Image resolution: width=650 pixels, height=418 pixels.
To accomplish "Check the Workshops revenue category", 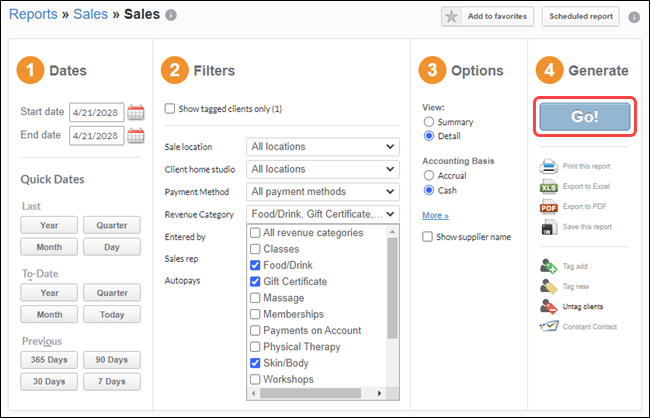I will [x=255, y=379].
